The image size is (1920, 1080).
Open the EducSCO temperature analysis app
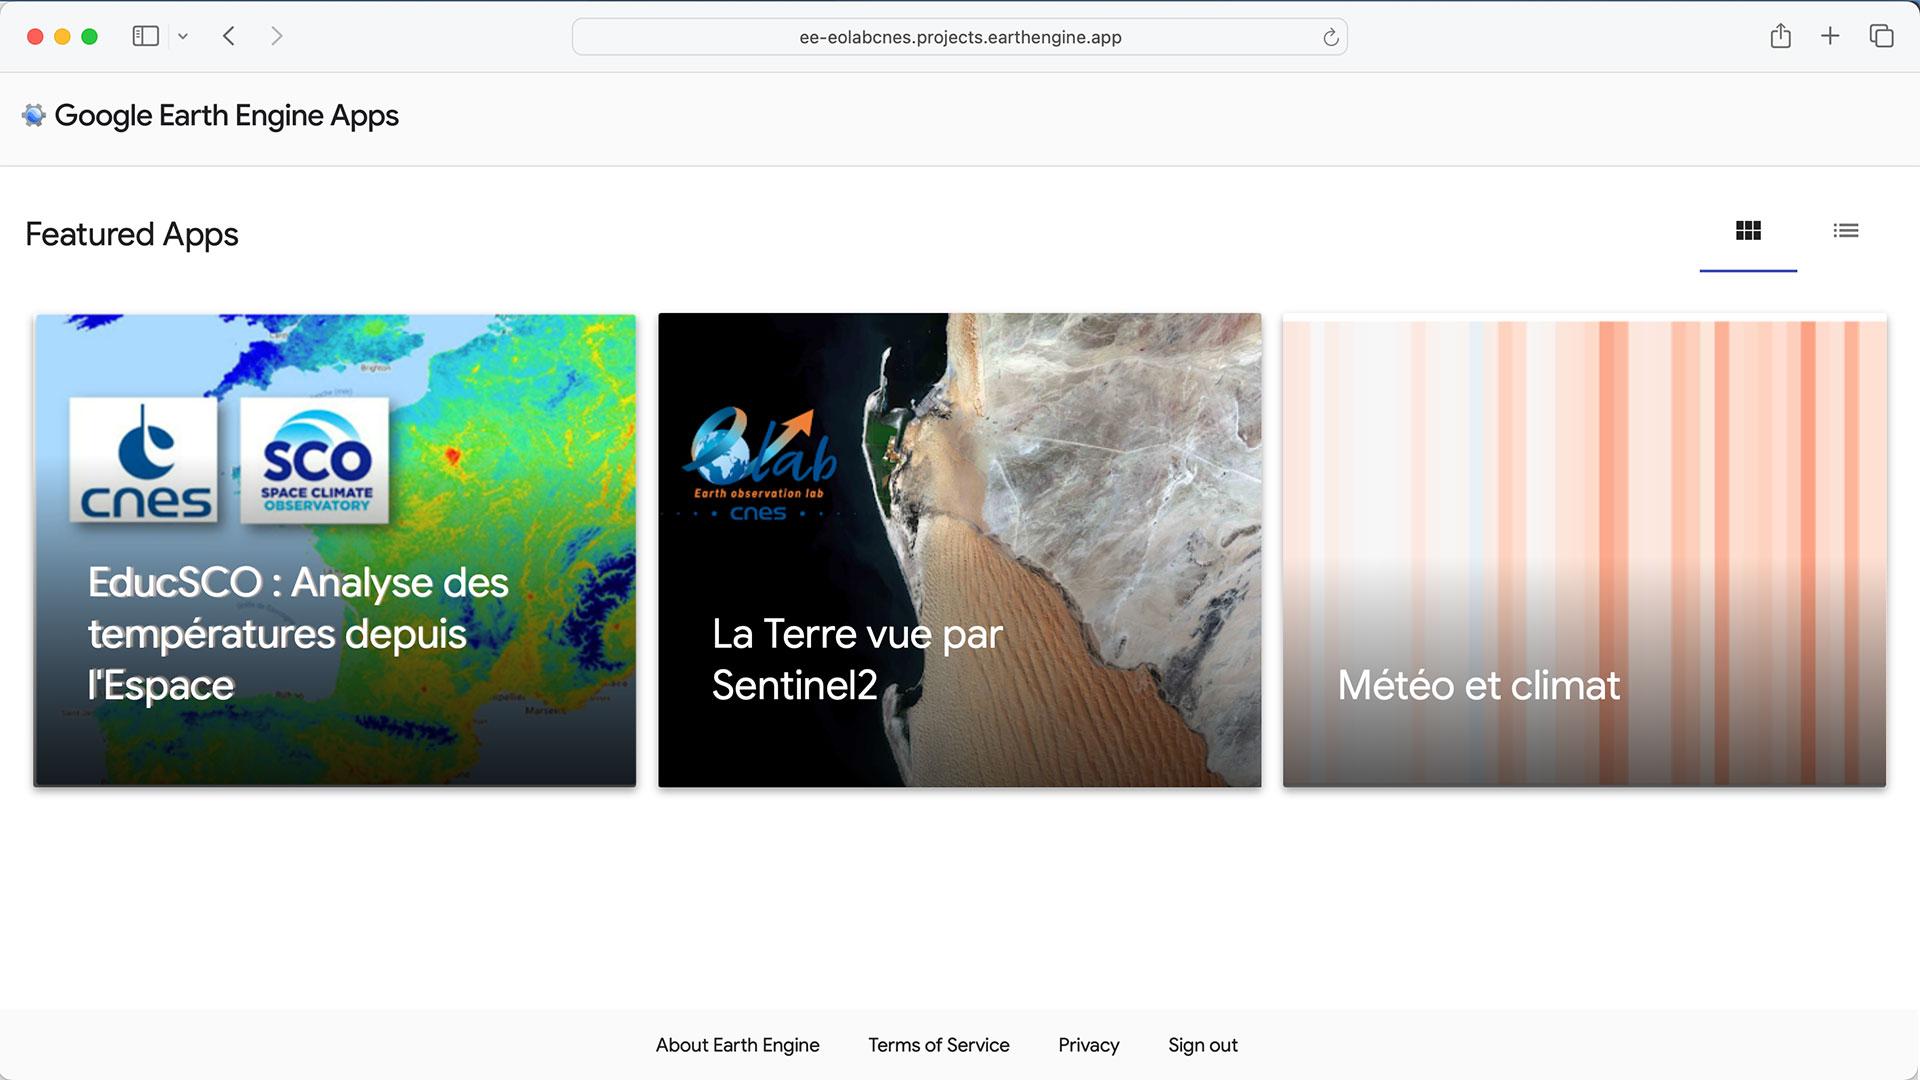pos(334,549)
